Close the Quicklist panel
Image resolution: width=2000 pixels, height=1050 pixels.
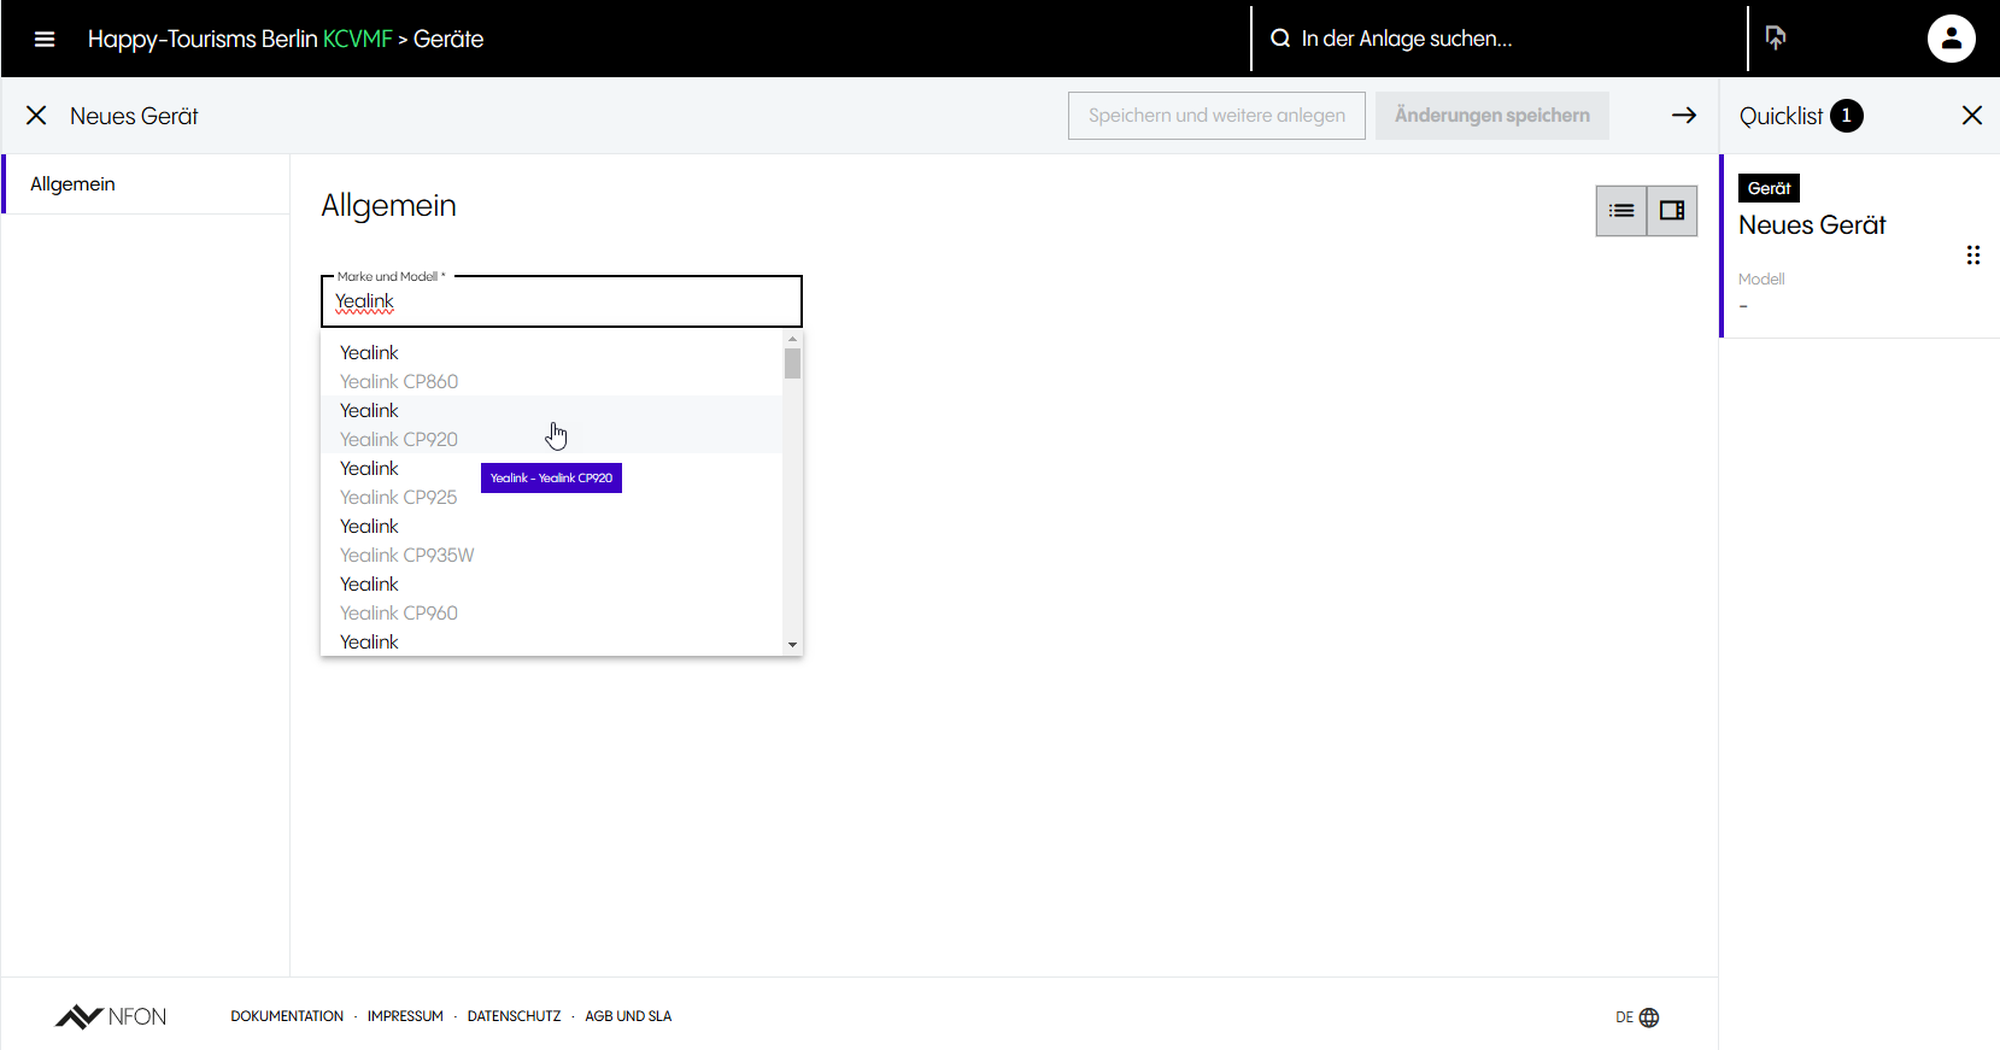pyautogui.click(x=1971, y=116)
